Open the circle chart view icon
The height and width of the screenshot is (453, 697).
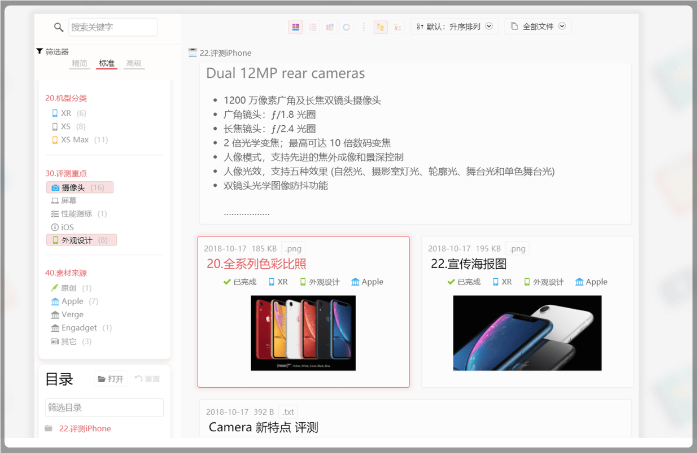click(346, 27)
